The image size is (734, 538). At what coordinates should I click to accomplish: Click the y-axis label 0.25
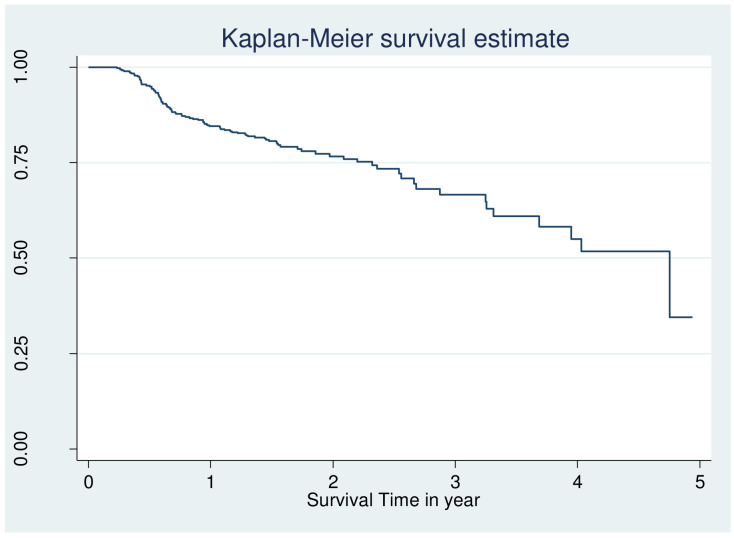21,354
